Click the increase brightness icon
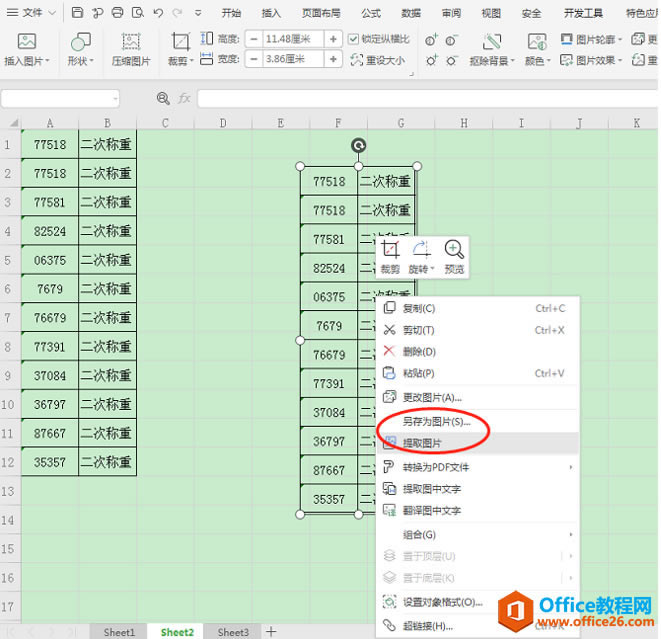 coord(431,40)
